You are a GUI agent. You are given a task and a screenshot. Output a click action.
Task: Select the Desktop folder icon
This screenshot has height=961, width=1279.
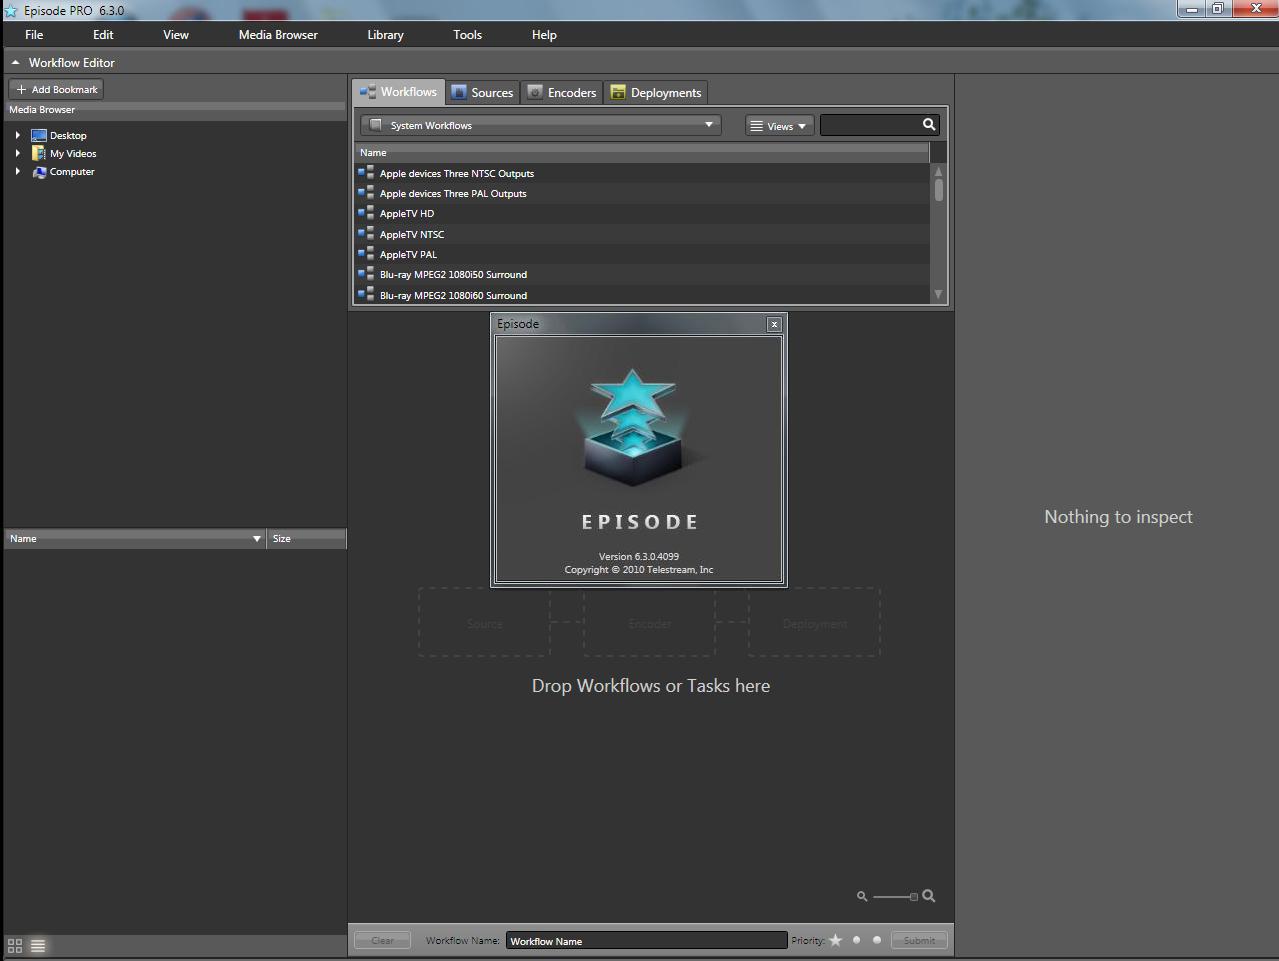[39, 135]
